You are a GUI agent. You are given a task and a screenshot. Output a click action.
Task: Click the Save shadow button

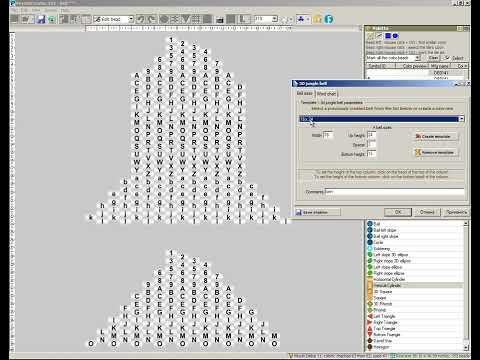[318, 212]
